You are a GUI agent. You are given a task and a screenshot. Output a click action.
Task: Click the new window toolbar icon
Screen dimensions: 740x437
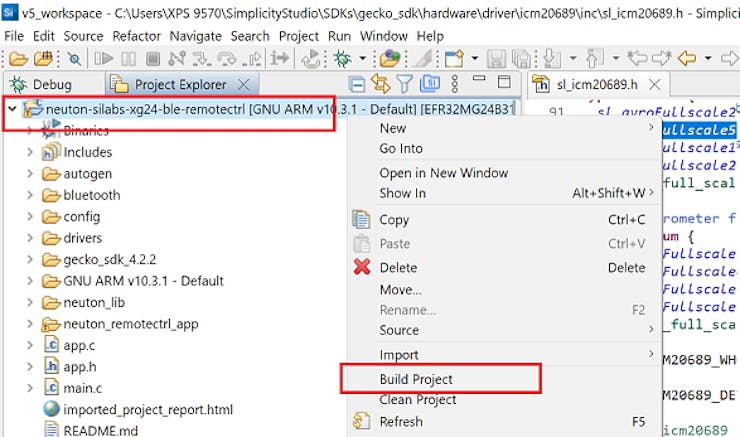tap(454, 59)
